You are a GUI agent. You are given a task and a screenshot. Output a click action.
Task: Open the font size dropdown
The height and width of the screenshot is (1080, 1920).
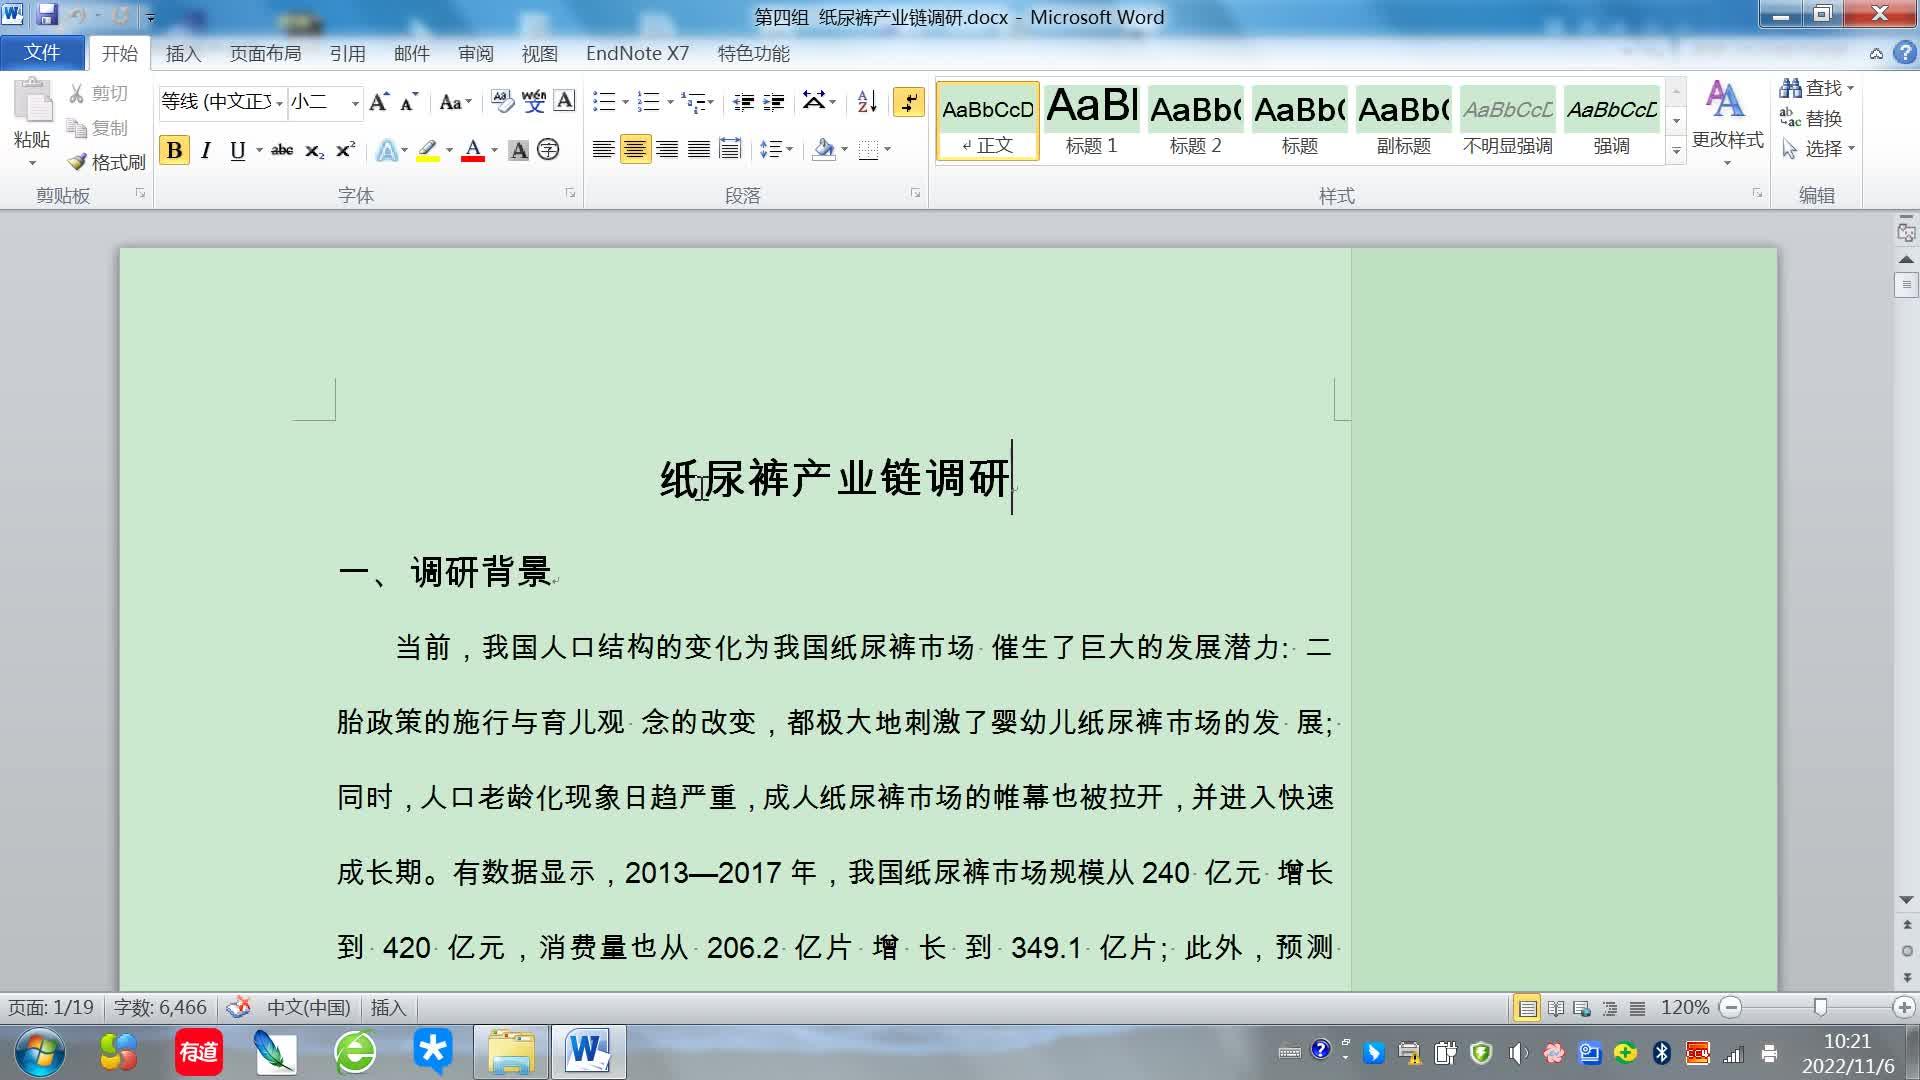(x=355, y=102)
